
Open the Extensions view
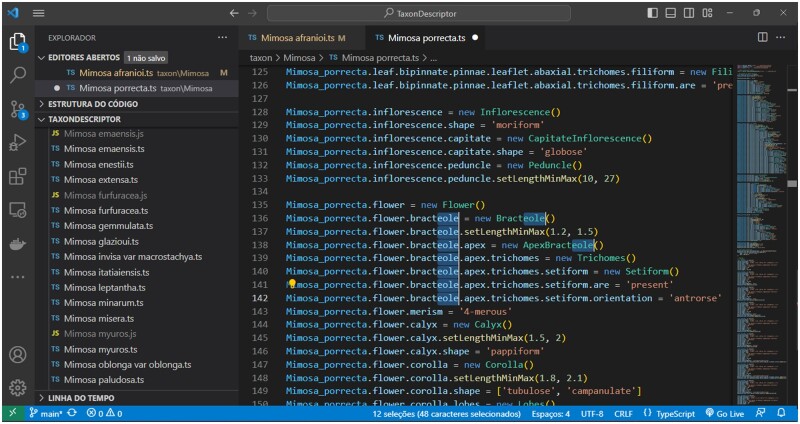(x=18, y=176)
